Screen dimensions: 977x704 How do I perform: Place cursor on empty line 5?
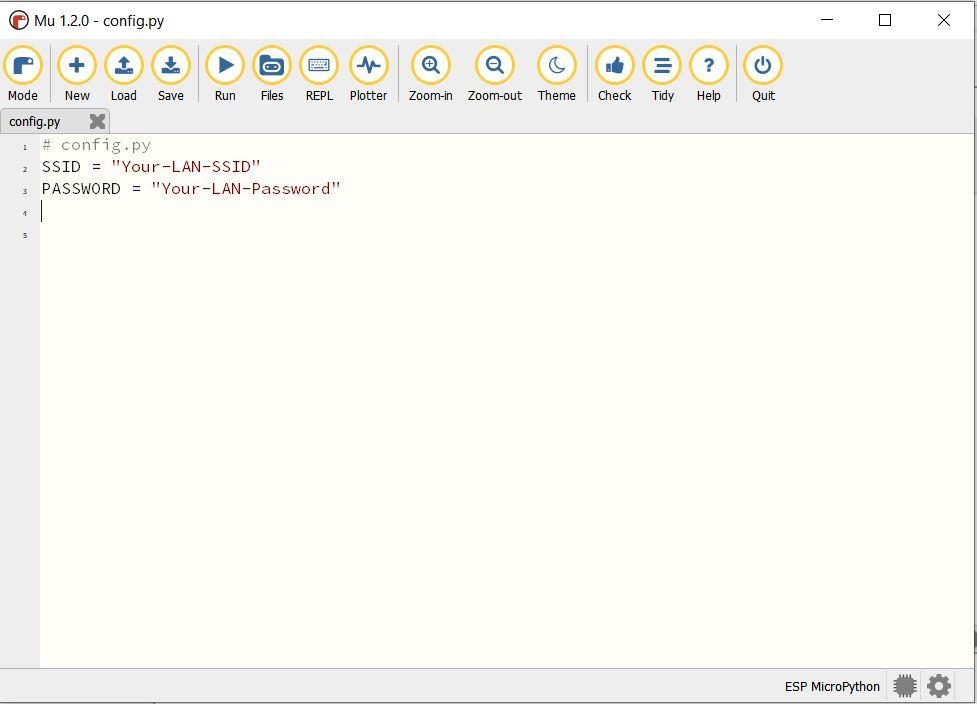(x=506, y=235)
